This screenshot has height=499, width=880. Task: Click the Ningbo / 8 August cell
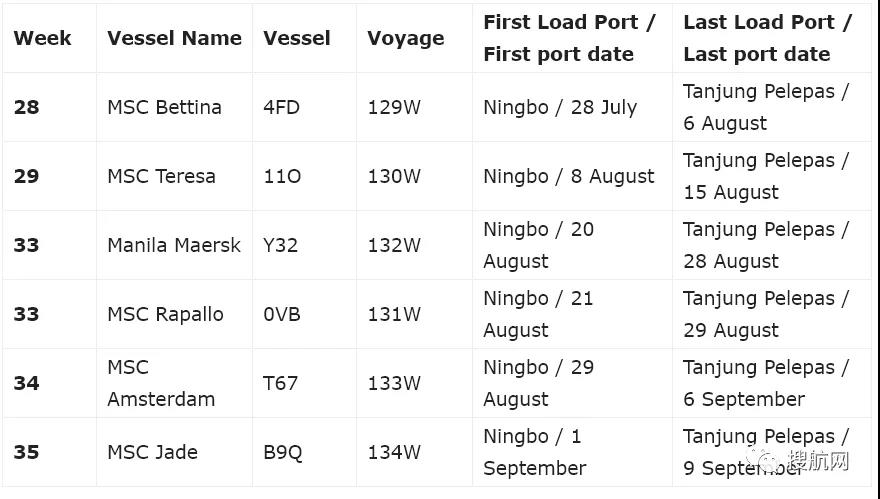pyautogui.click(x=568, y=176)
